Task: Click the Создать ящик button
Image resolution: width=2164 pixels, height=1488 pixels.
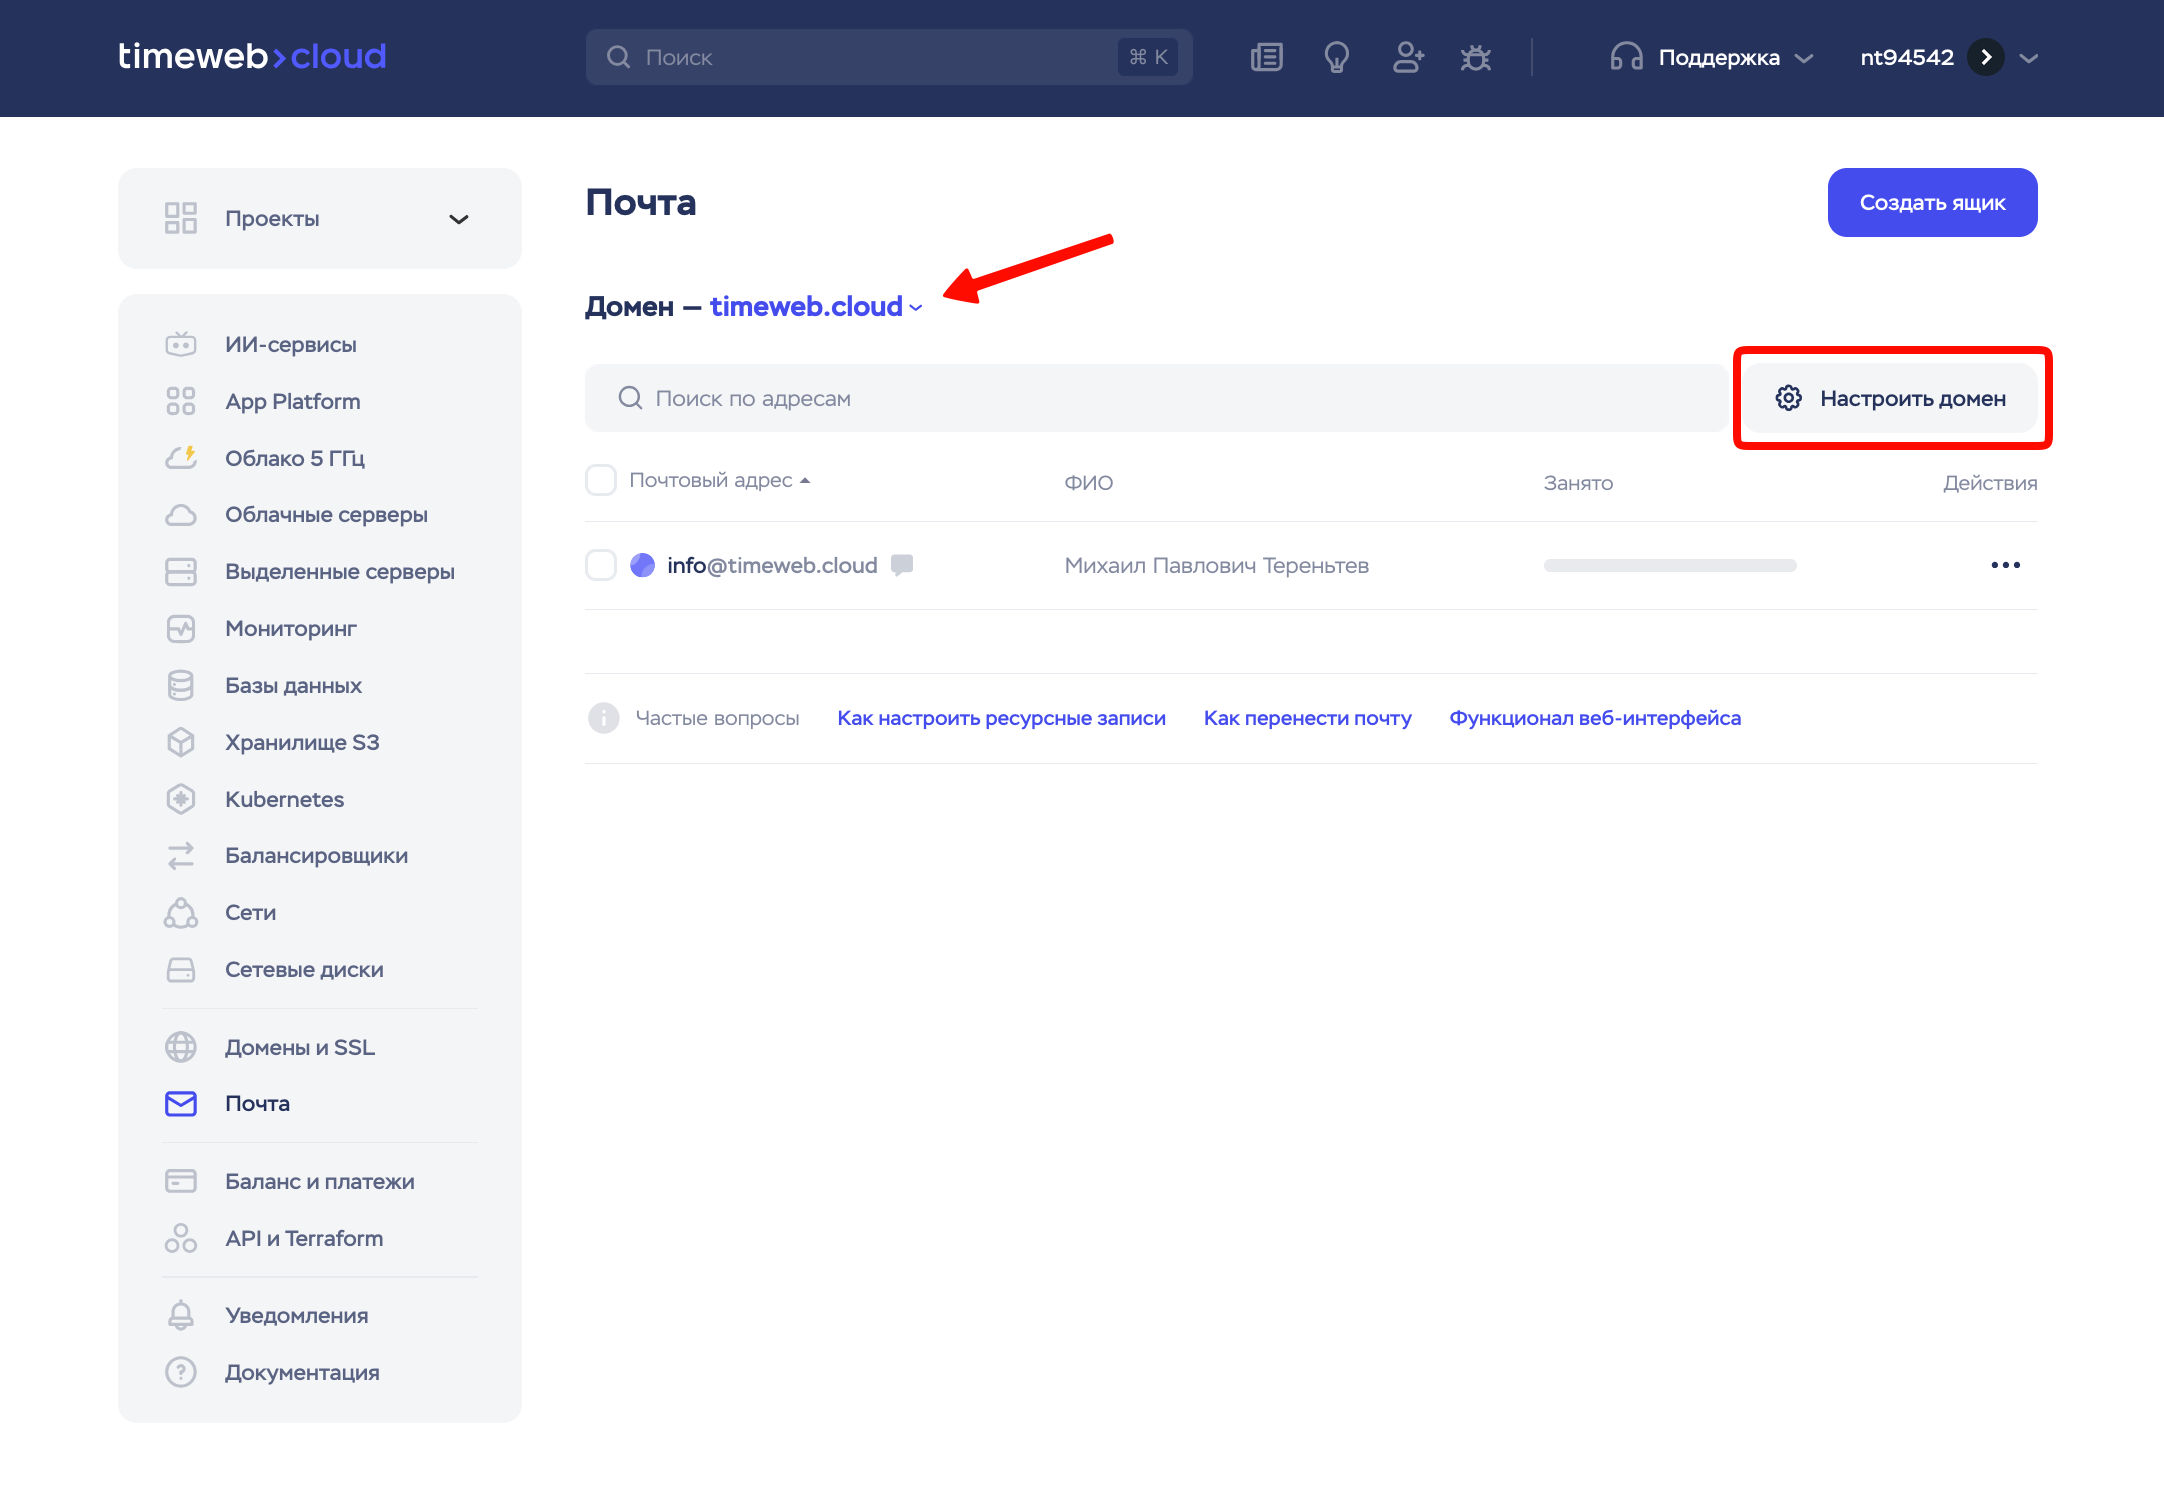Action: coord(1932,202)
